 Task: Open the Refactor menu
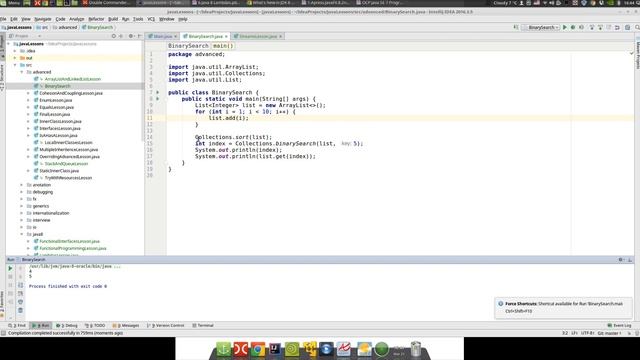tap(96, 19)
